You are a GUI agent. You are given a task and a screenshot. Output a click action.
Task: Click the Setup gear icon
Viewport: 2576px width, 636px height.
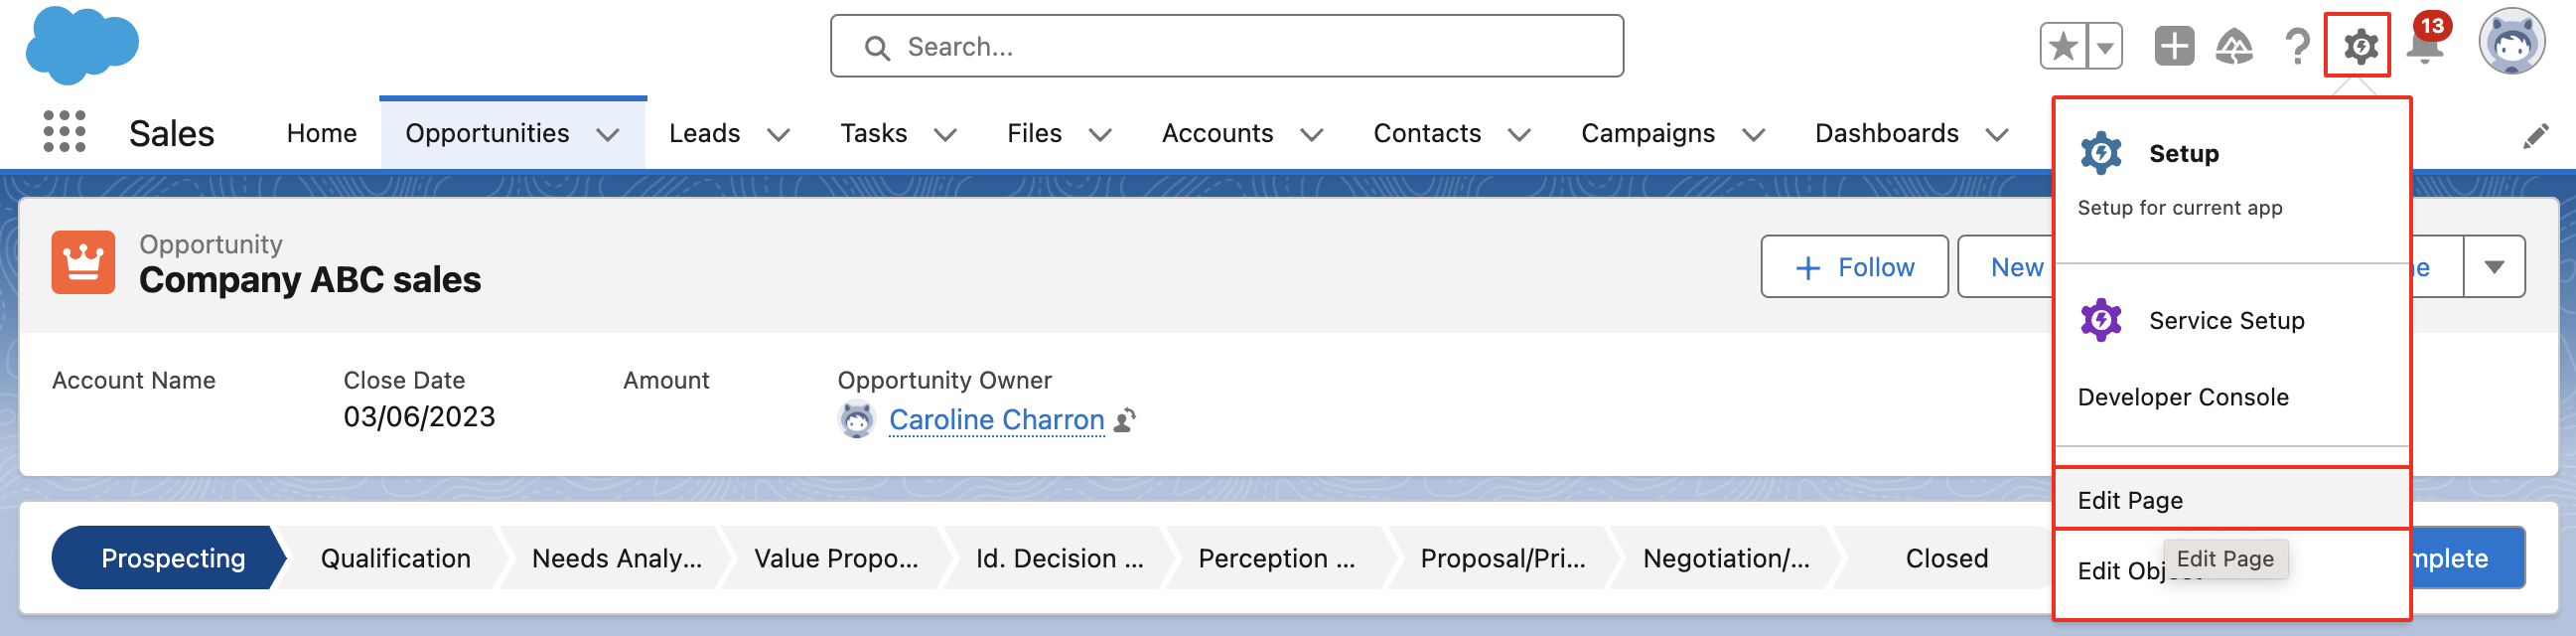point(2358,46)
